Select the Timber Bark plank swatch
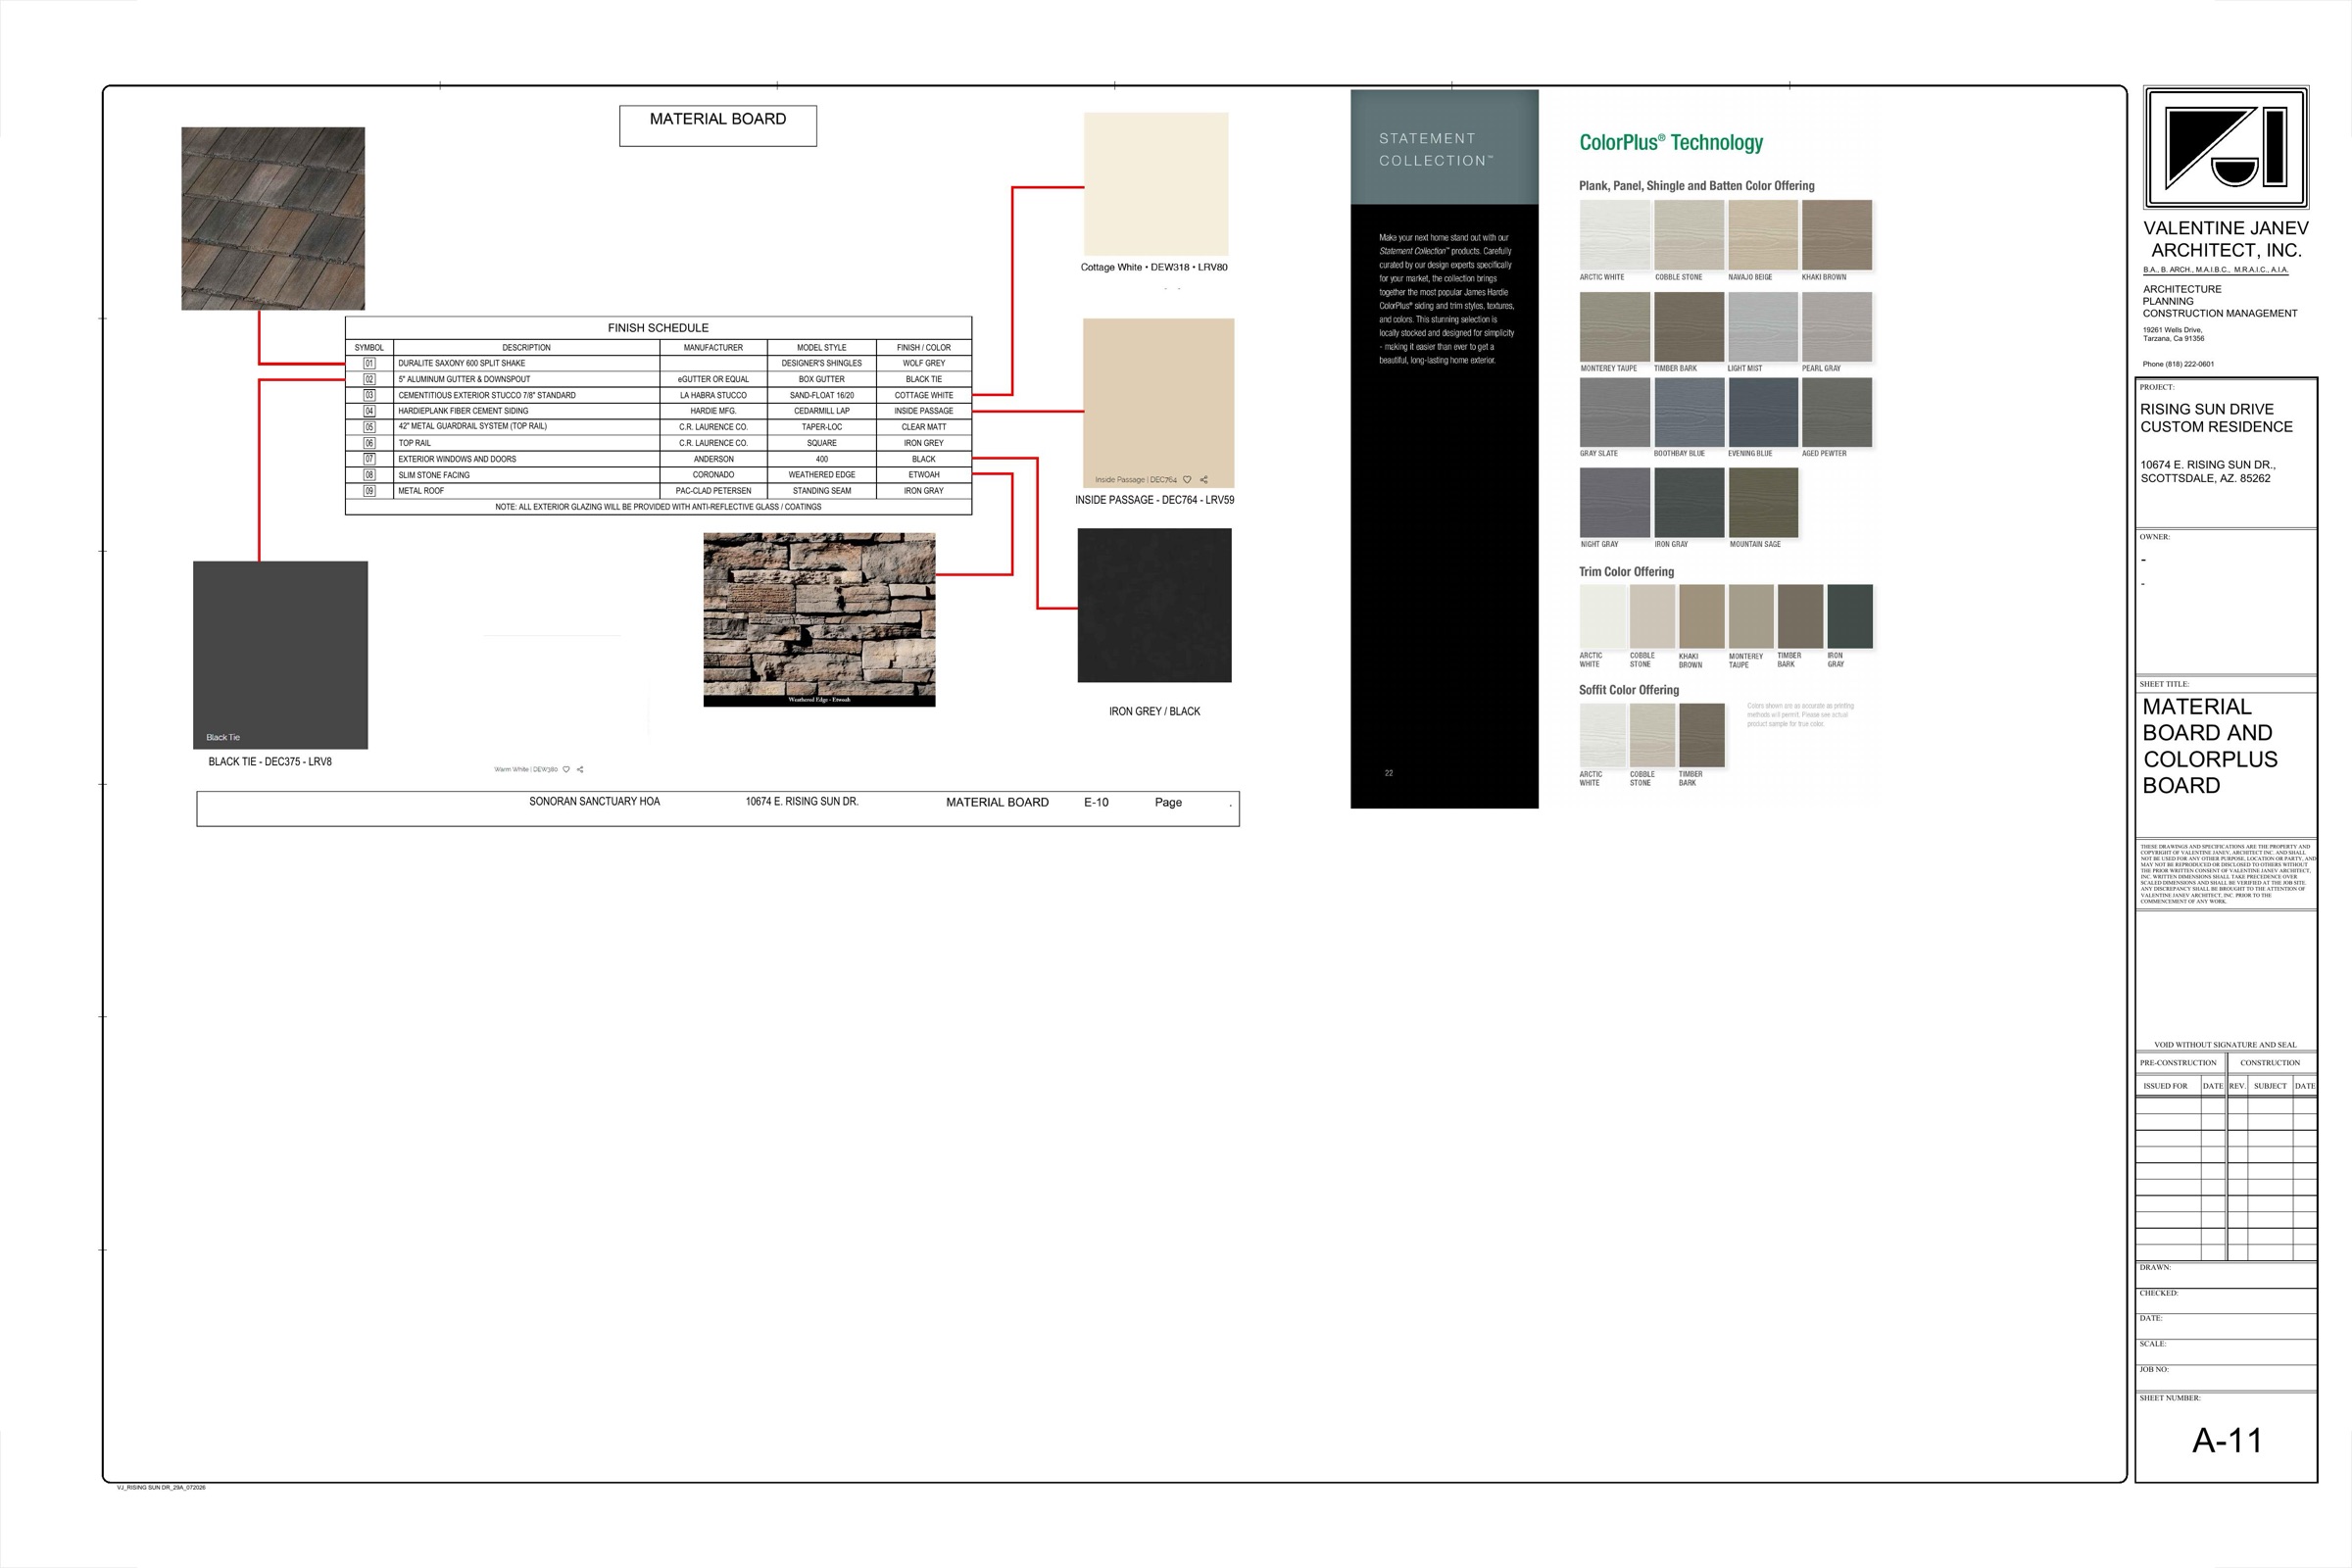2352x1568 pixels. (x=1689, y=327)
